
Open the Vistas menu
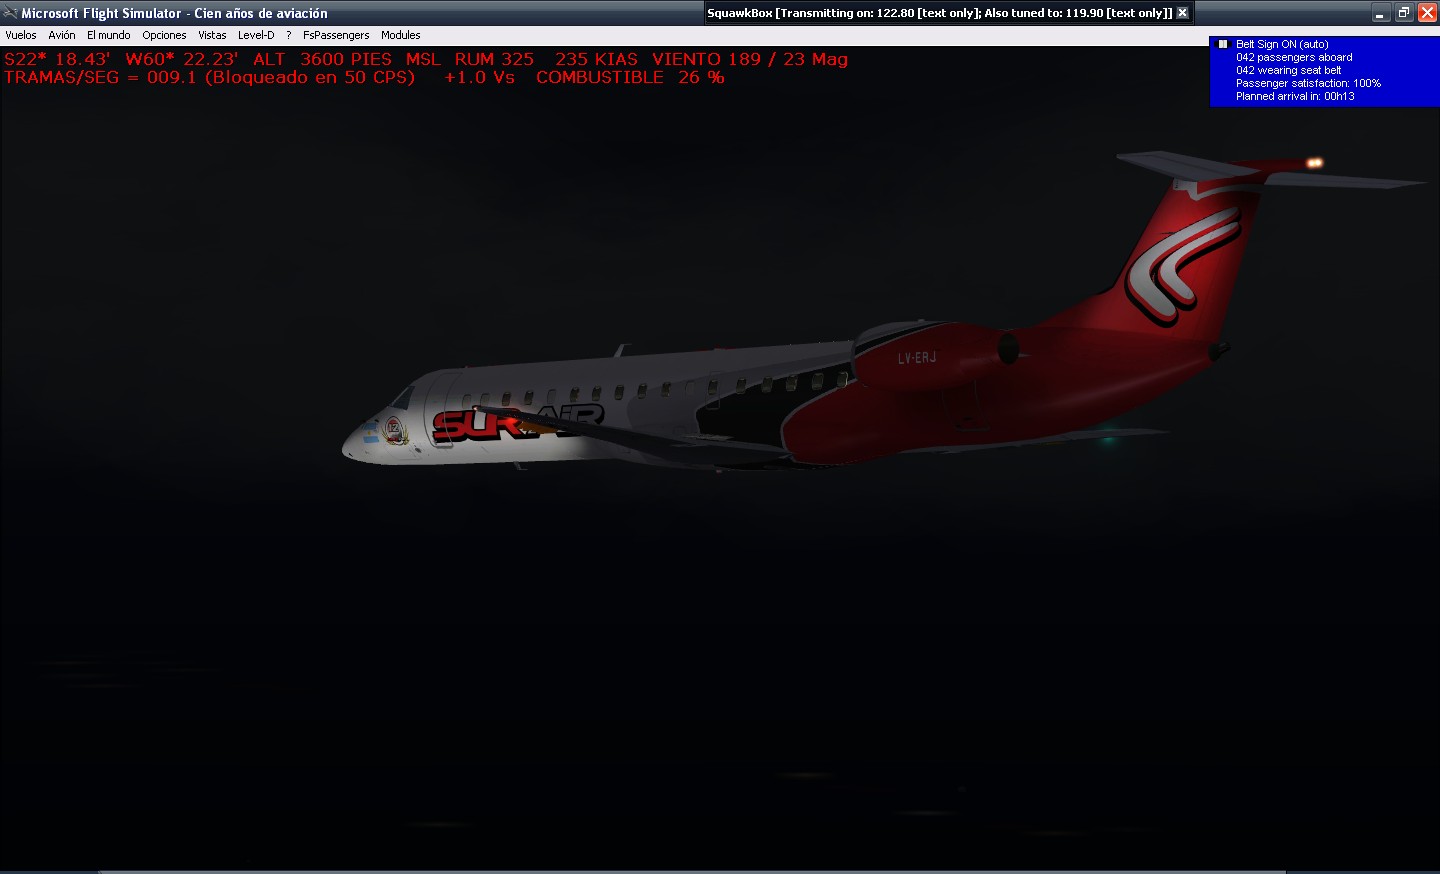[212, 35]
